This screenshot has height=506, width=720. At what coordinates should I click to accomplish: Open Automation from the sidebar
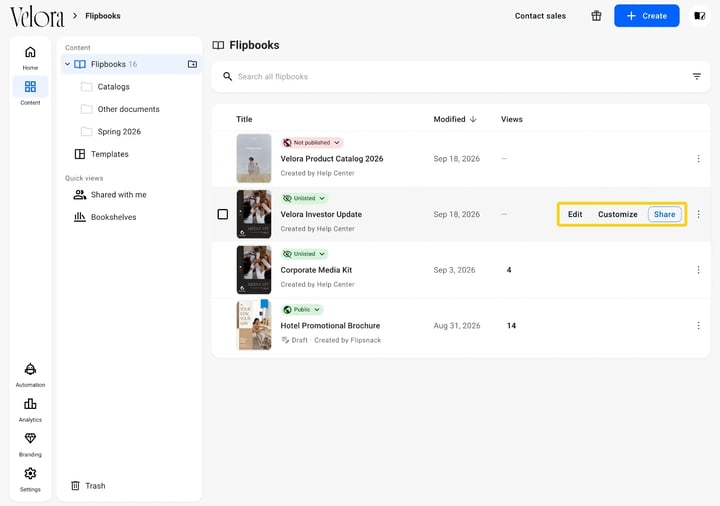click(x=30, y=369)
